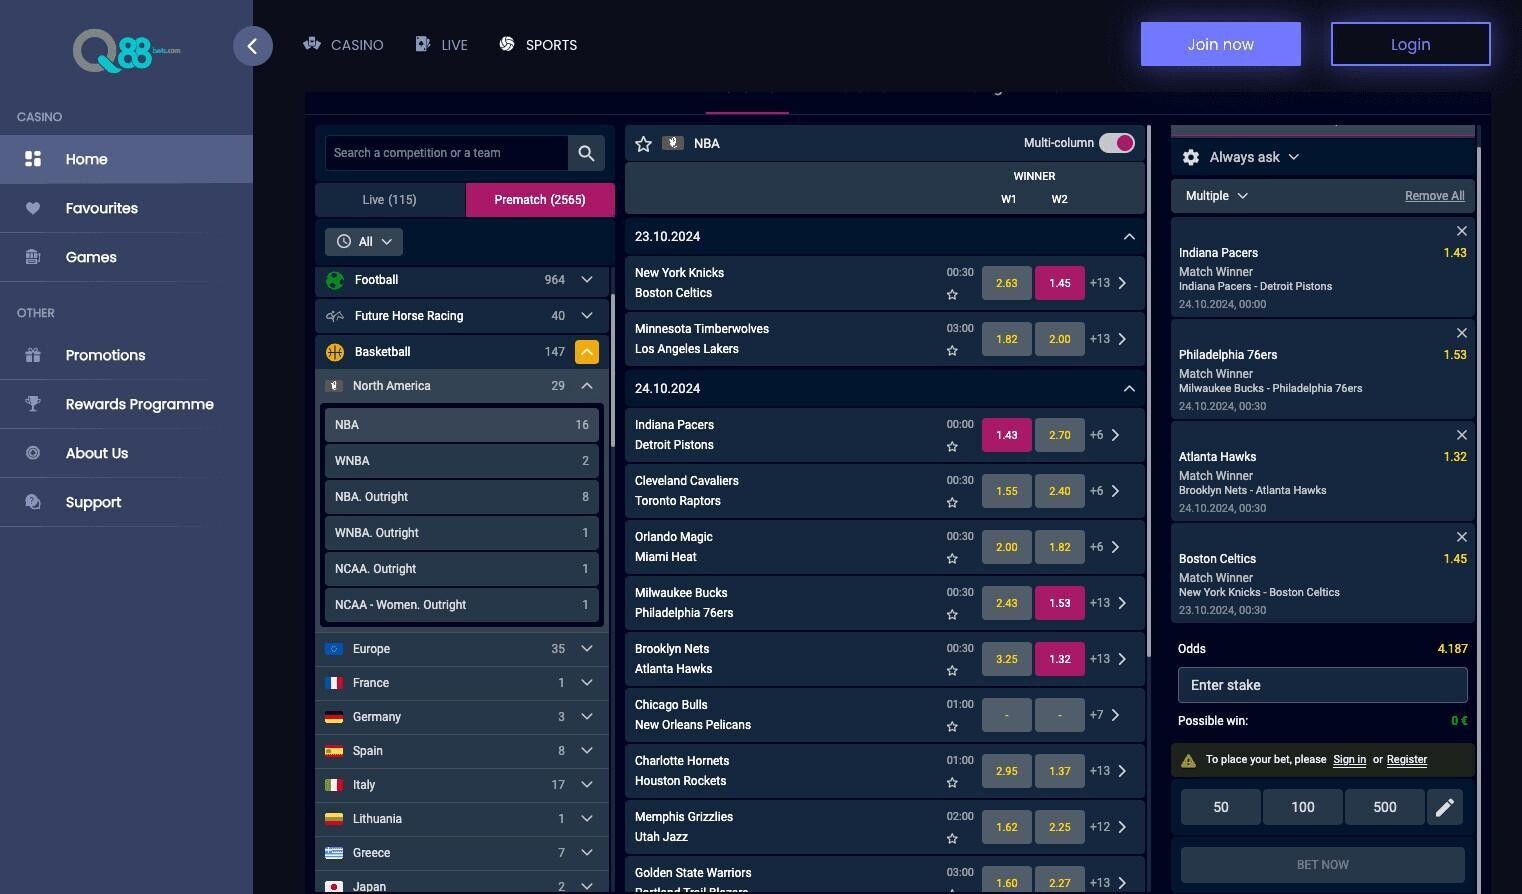The width and height of the screenshot is (1522, 894).
Task: Open Games in sidebar
Action: (x=126, y=257)
